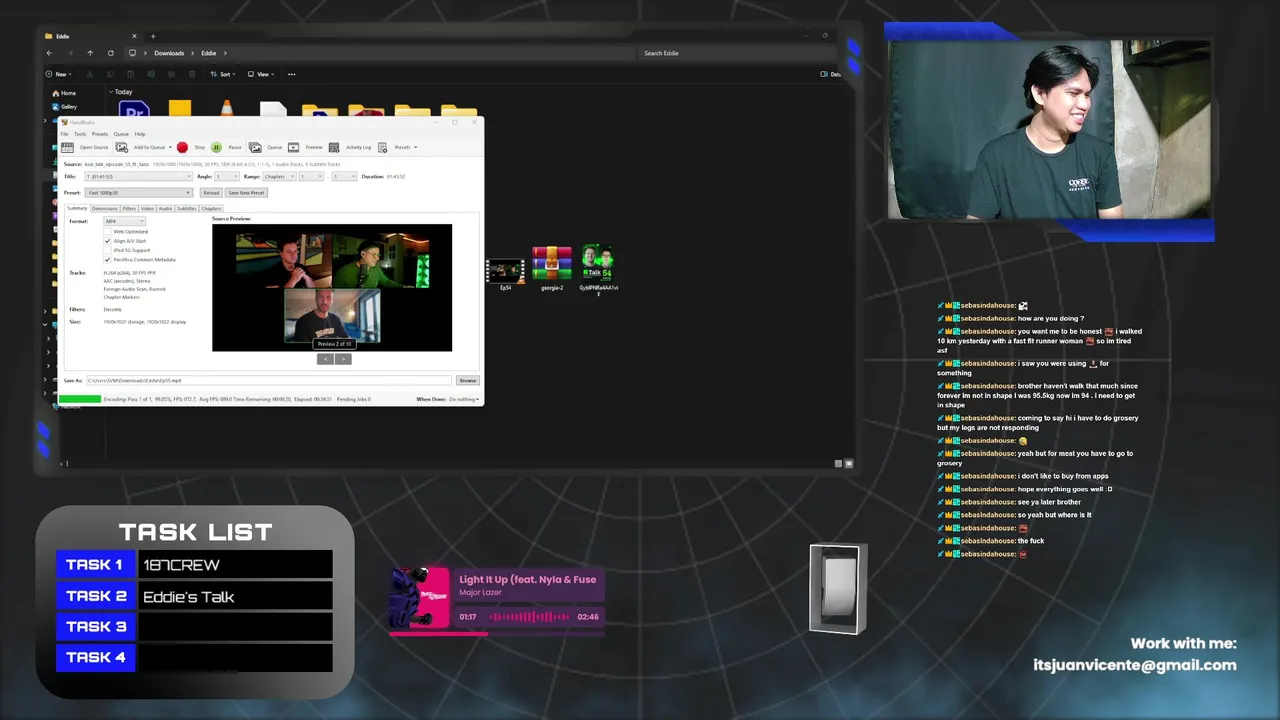
Task: Go up one folder in File Explorer
Action: [x=90, y=53]
